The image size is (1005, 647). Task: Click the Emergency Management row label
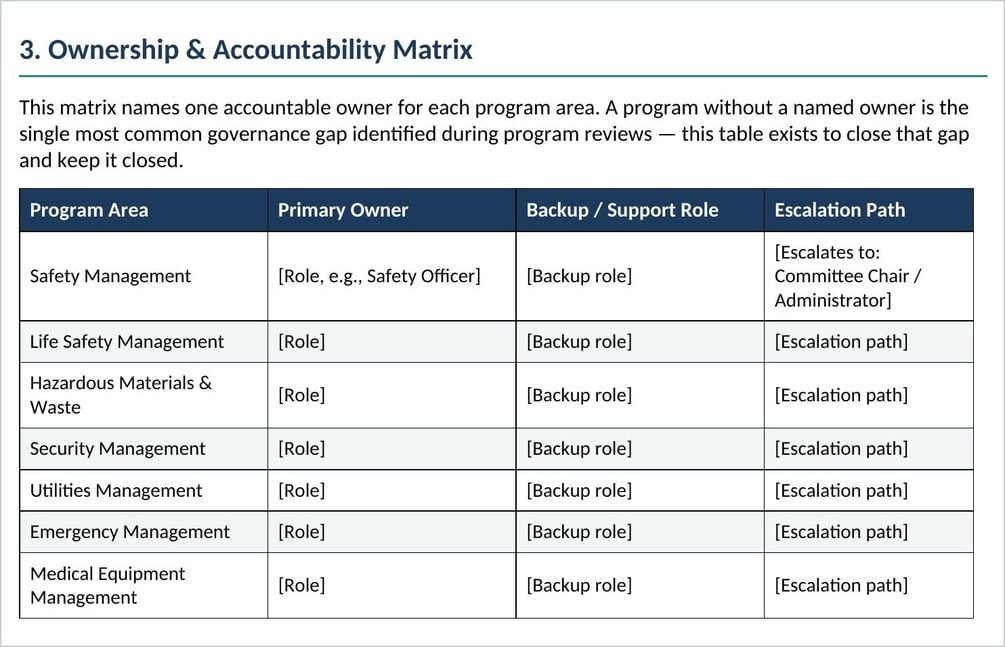coord(129,532)
